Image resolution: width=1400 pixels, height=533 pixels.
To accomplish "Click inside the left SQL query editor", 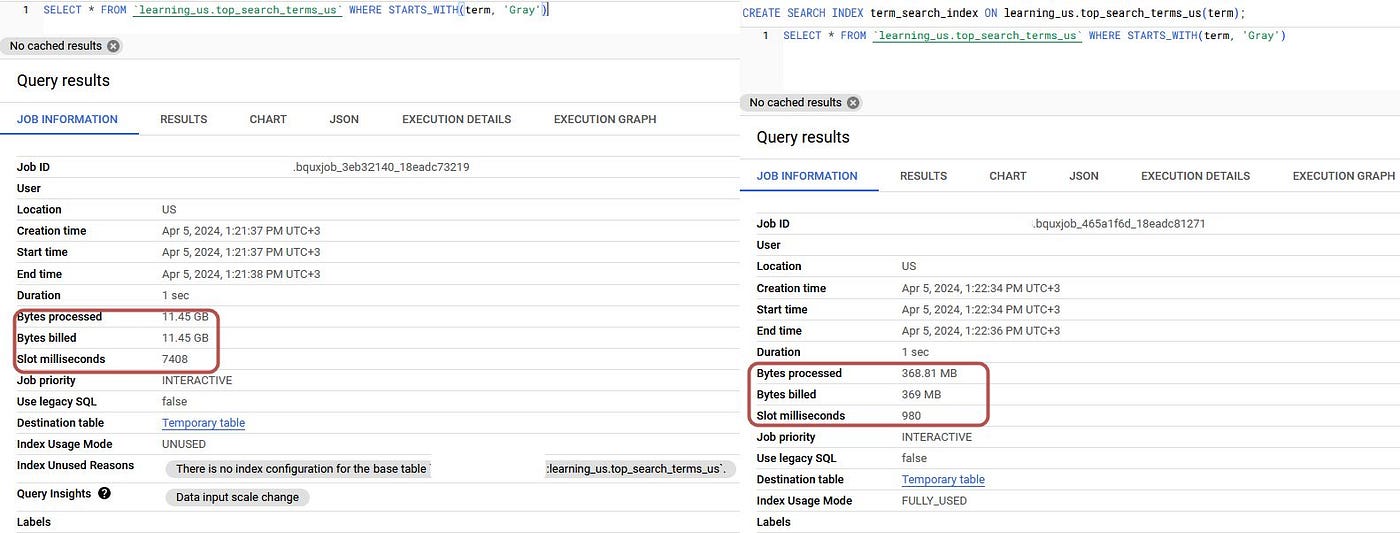I will pos(296,10).
